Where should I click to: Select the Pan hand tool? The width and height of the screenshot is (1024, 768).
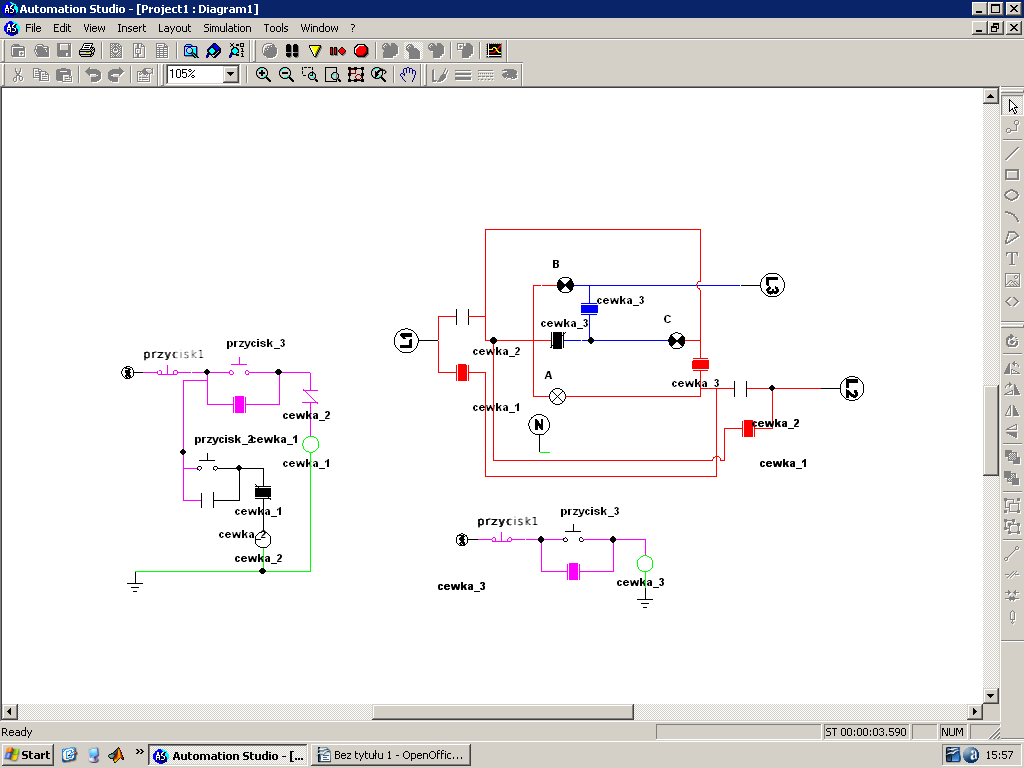(x=408, y=74)
